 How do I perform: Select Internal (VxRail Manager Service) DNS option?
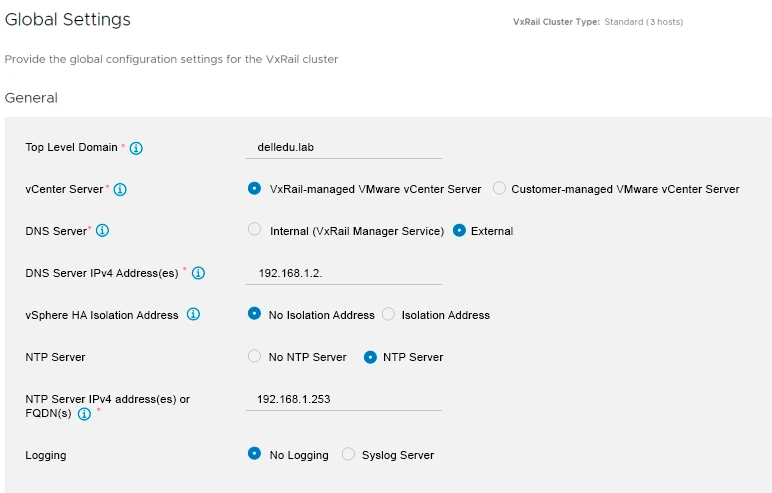click(254, 230)
